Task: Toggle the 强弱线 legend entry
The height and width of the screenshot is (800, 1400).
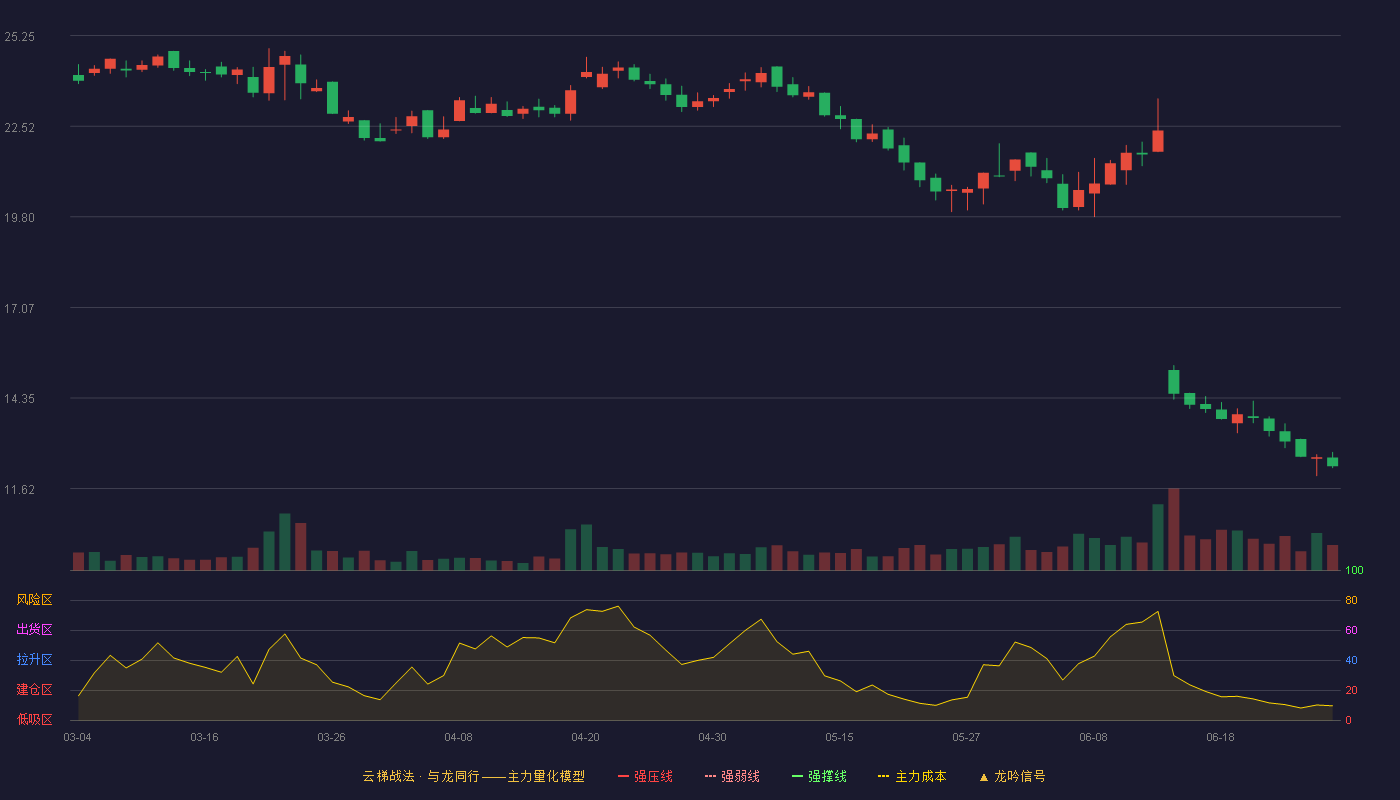Action: tap(732, 776)
